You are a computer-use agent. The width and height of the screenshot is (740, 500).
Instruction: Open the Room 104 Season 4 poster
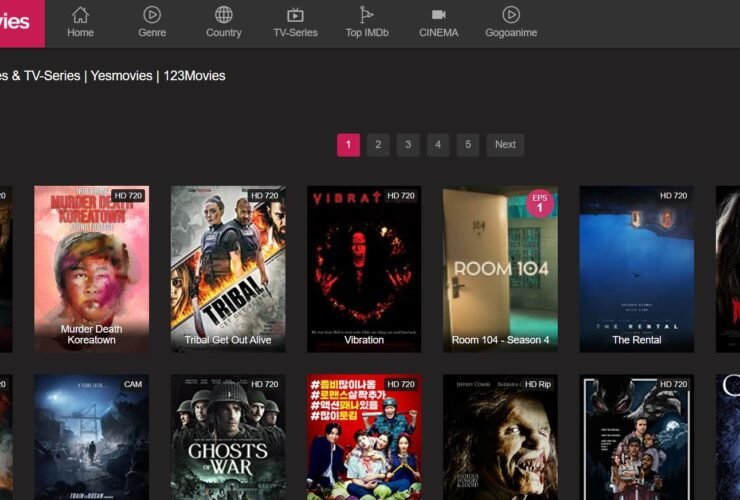coord(500,269)
